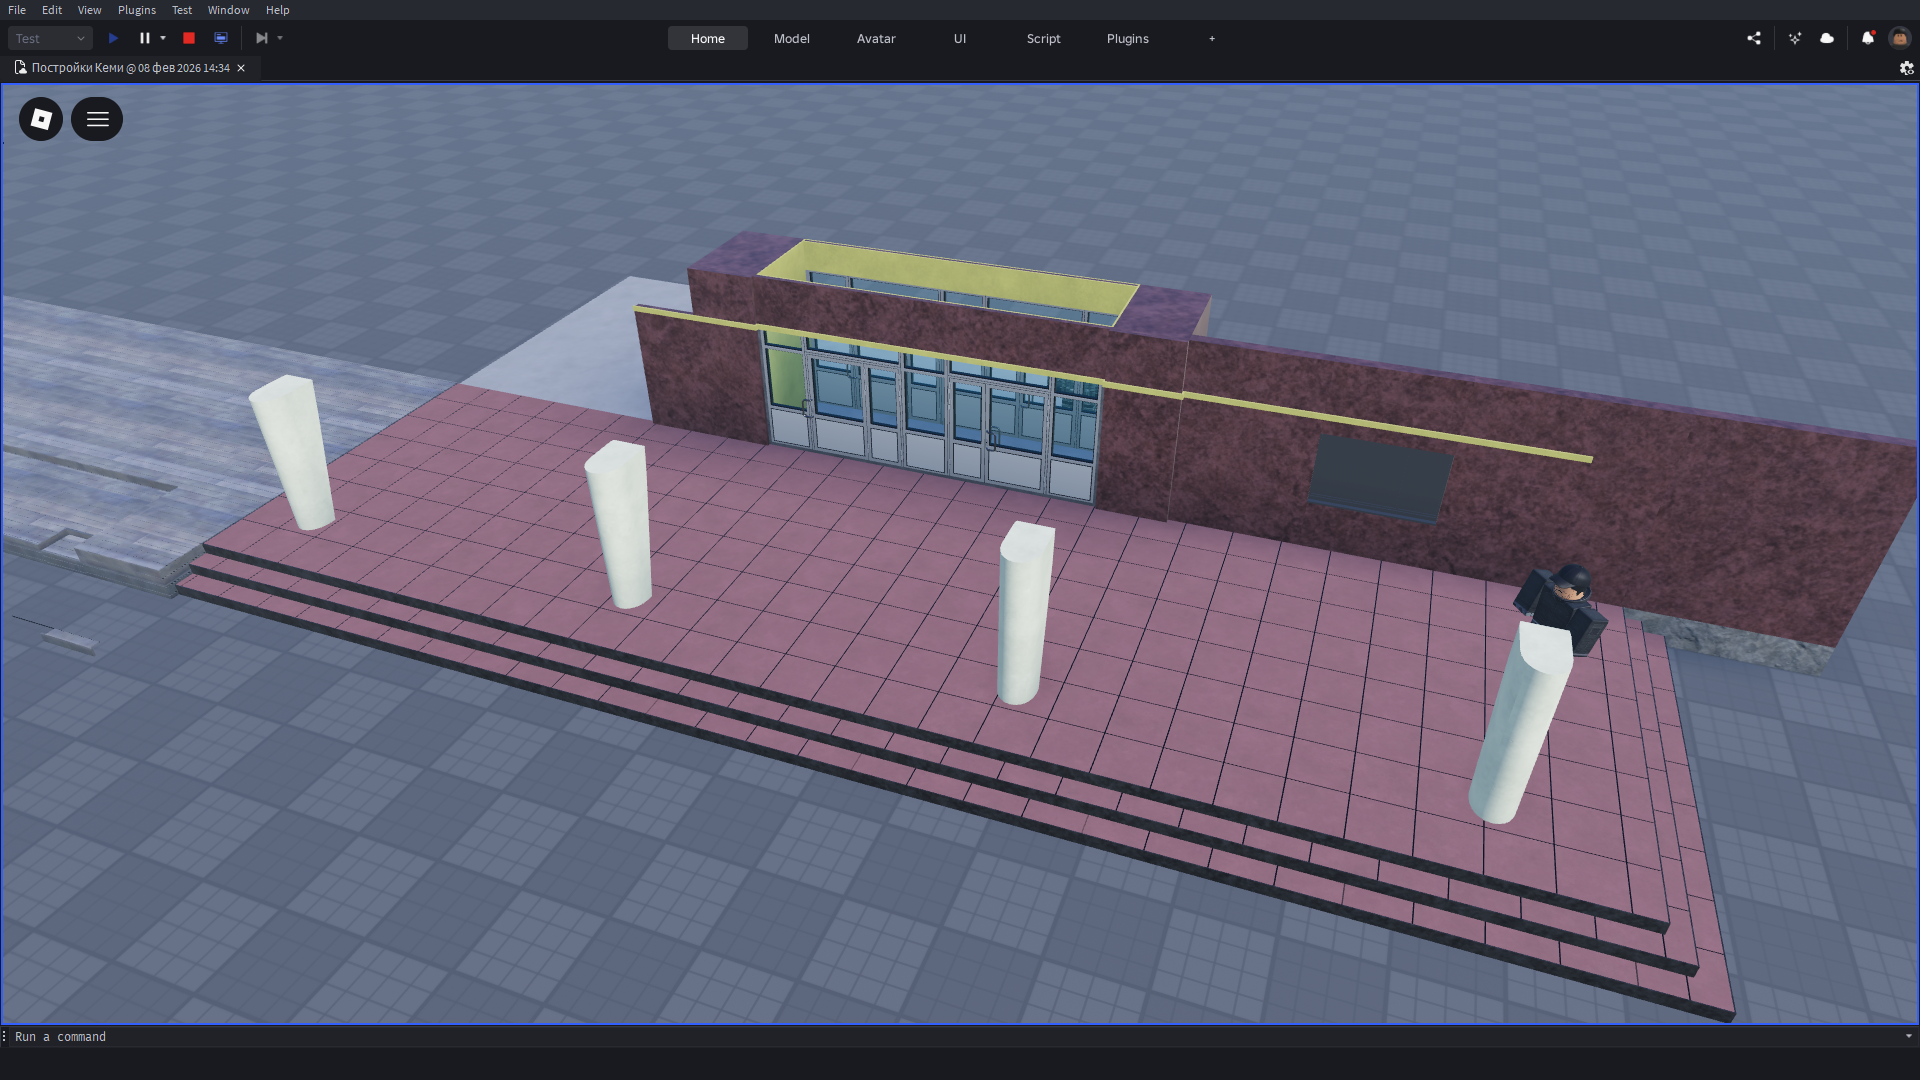Add a new tab with plus button
The image size is (1920, 1080).
pos(1212,38)
